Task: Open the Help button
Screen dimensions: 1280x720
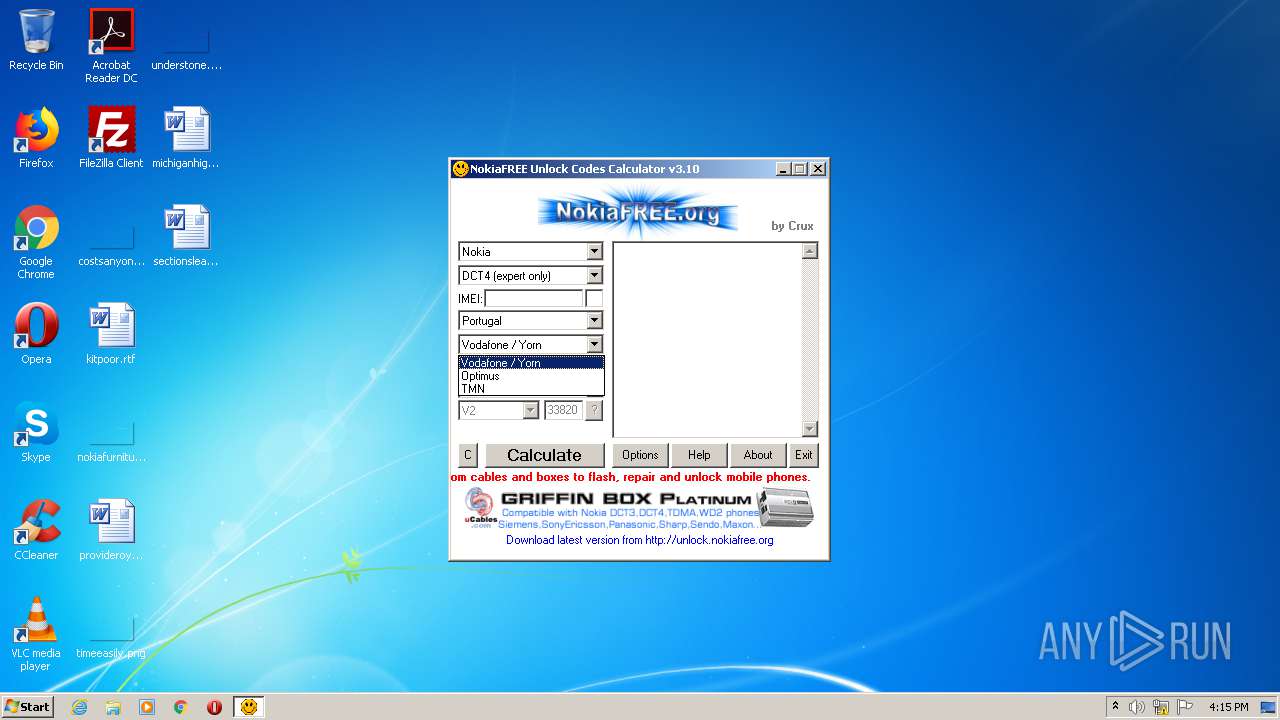Action: coord(699,455)
